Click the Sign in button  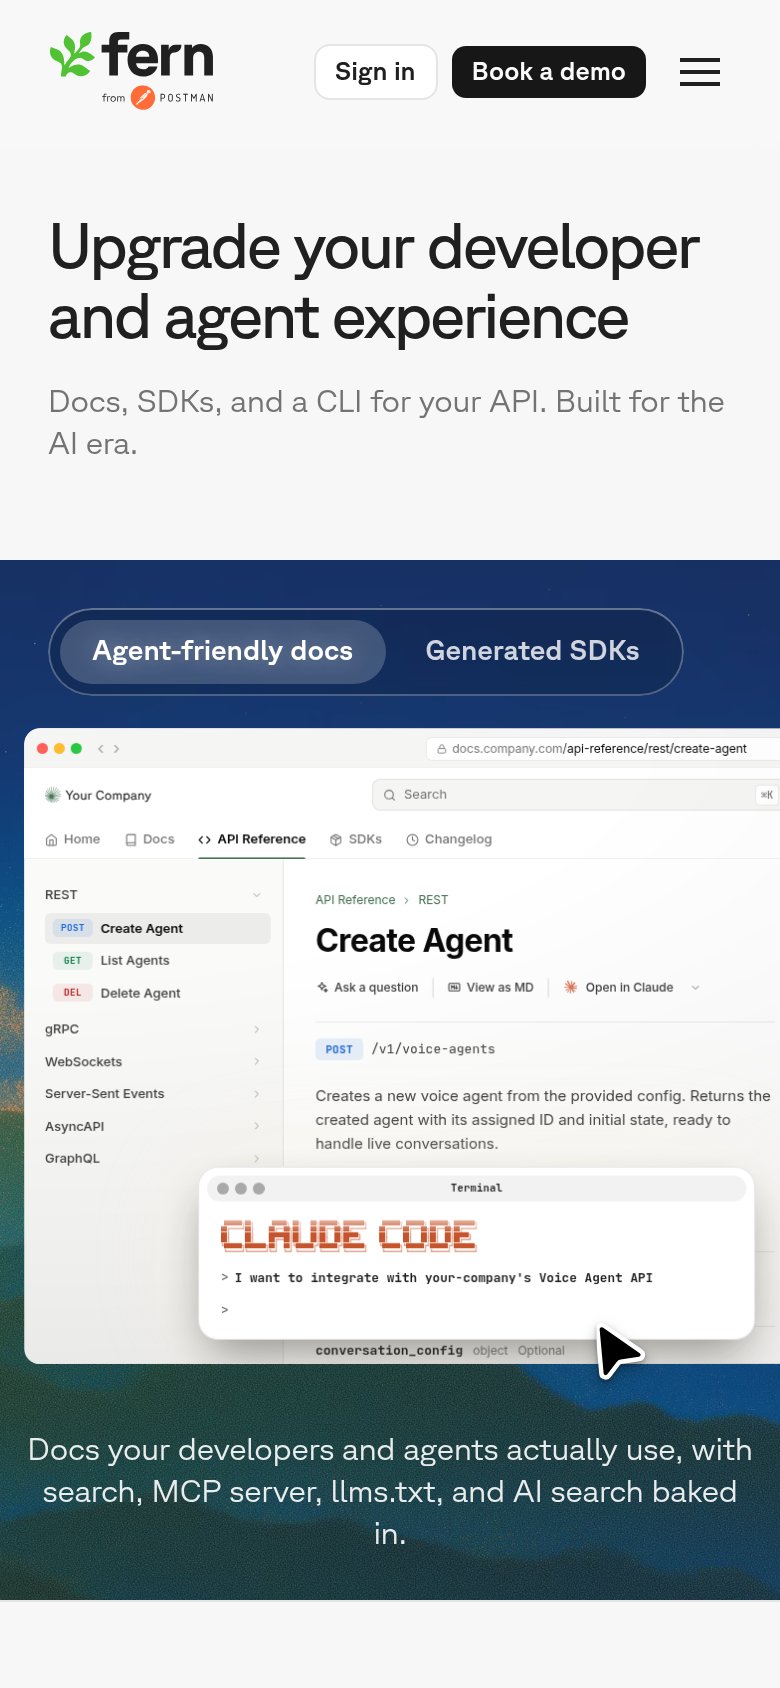376,72
